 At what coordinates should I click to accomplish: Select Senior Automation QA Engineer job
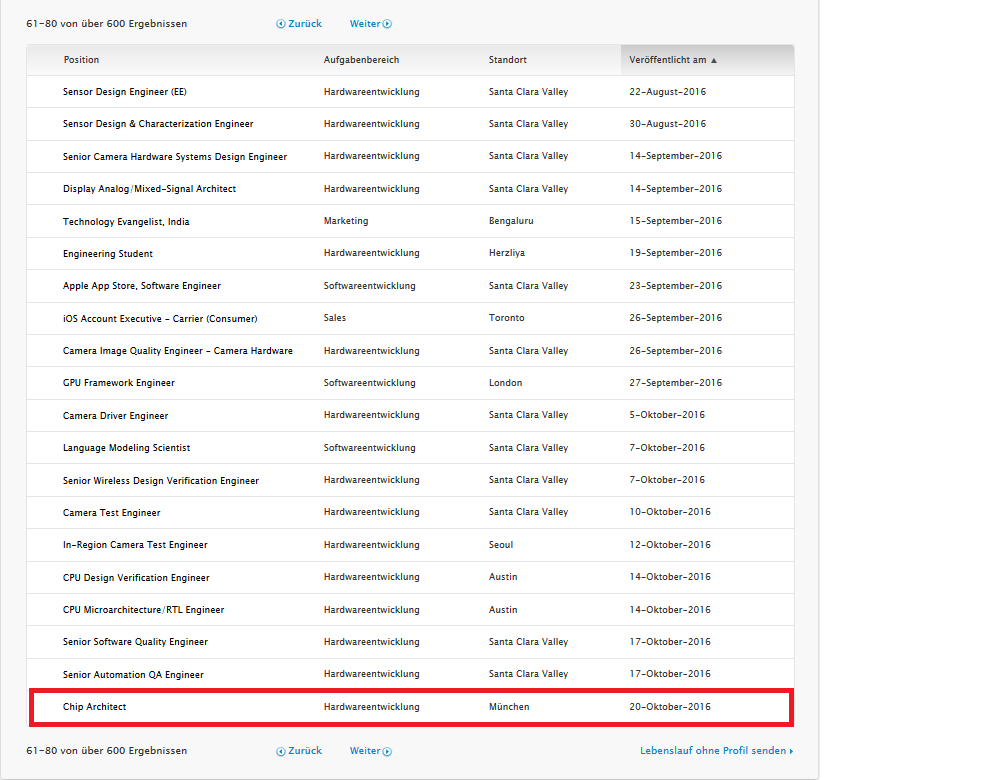pos(133,675)
